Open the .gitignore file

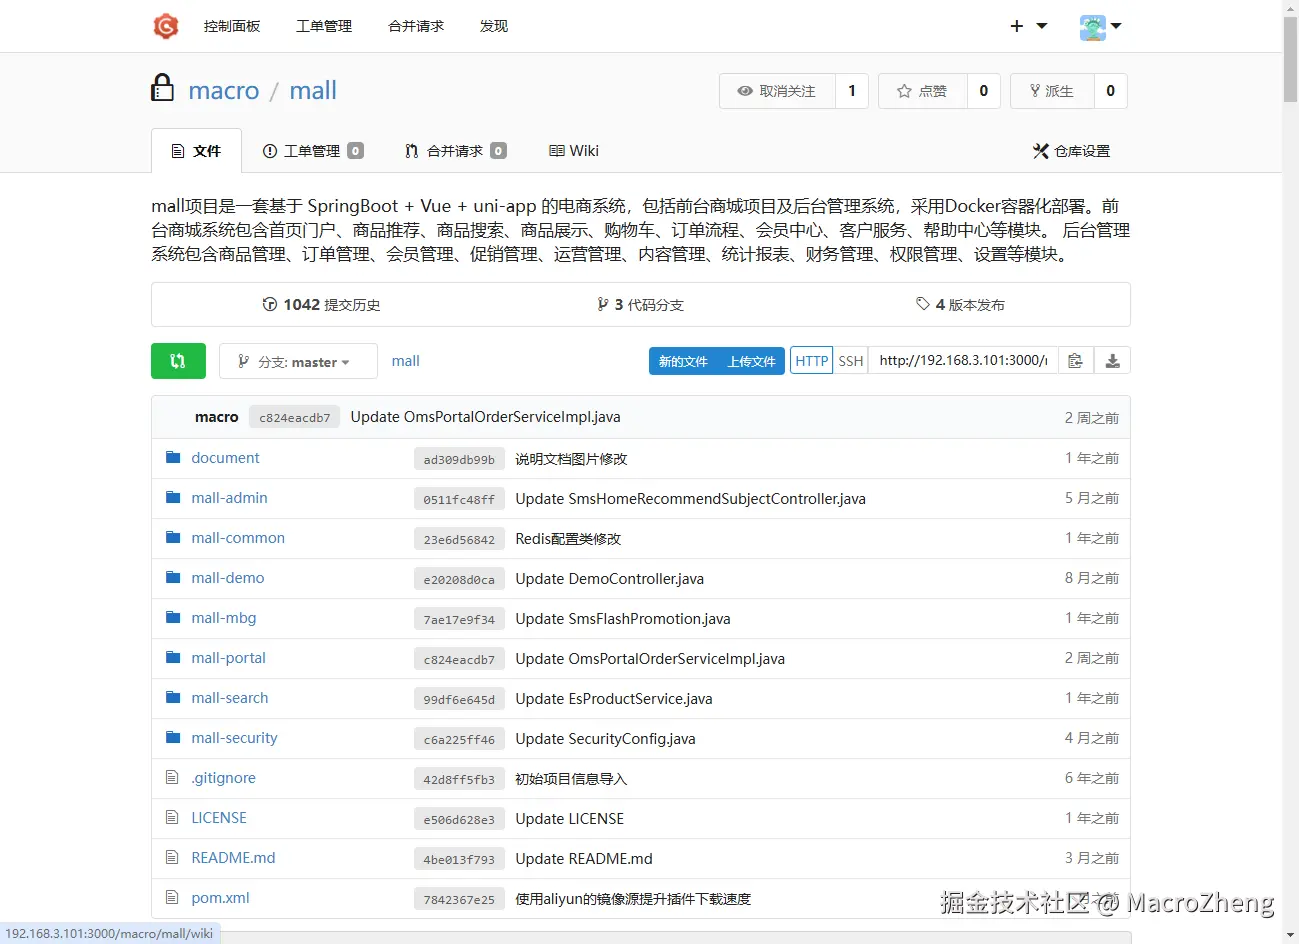tap(223, 778)
